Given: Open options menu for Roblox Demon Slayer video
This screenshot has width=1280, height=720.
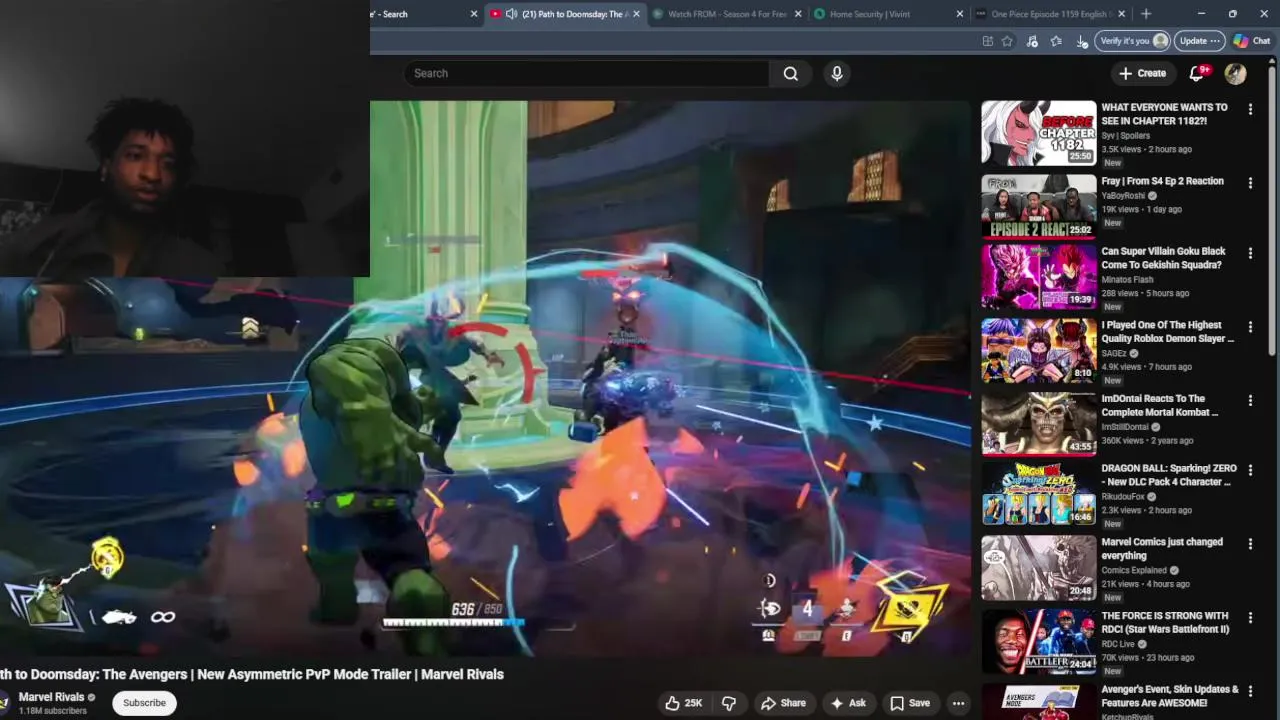Looking at the screenshot, I should pos(1250,327).
